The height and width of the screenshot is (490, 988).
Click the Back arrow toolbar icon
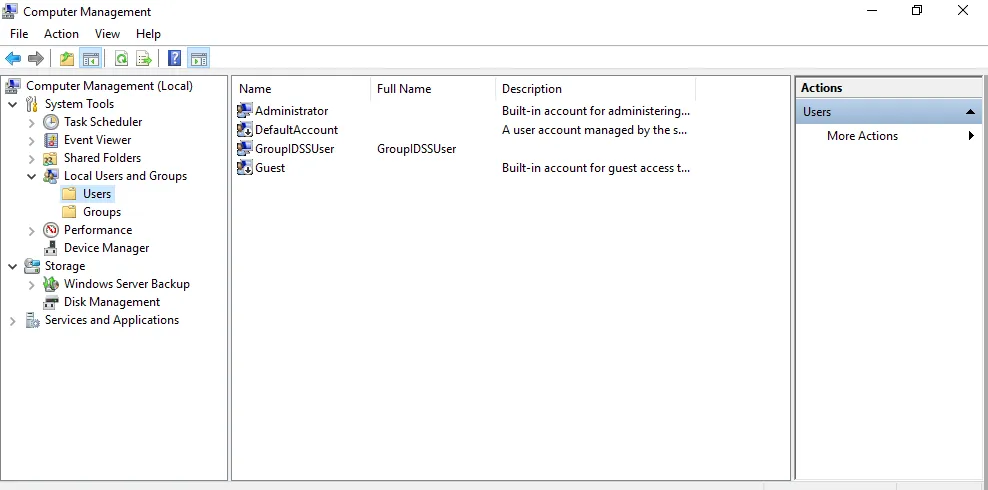pos(13,59)
